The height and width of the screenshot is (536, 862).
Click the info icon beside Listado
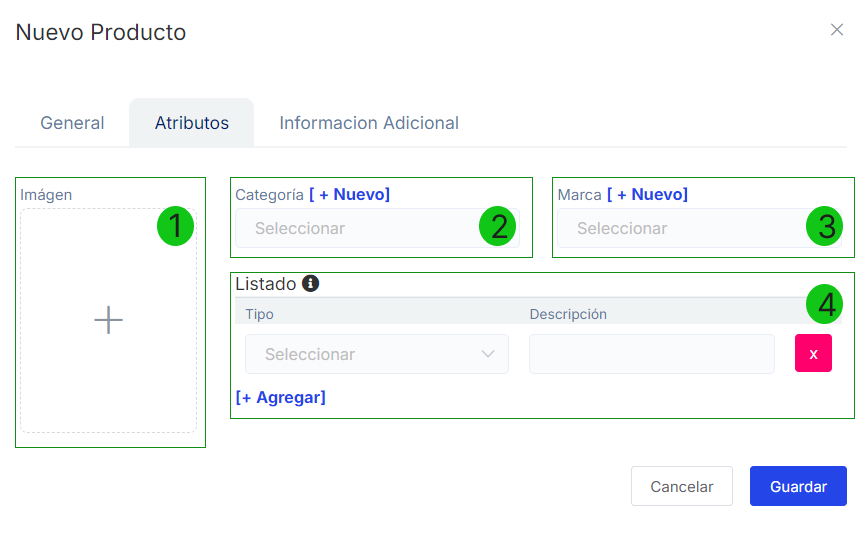310,284
